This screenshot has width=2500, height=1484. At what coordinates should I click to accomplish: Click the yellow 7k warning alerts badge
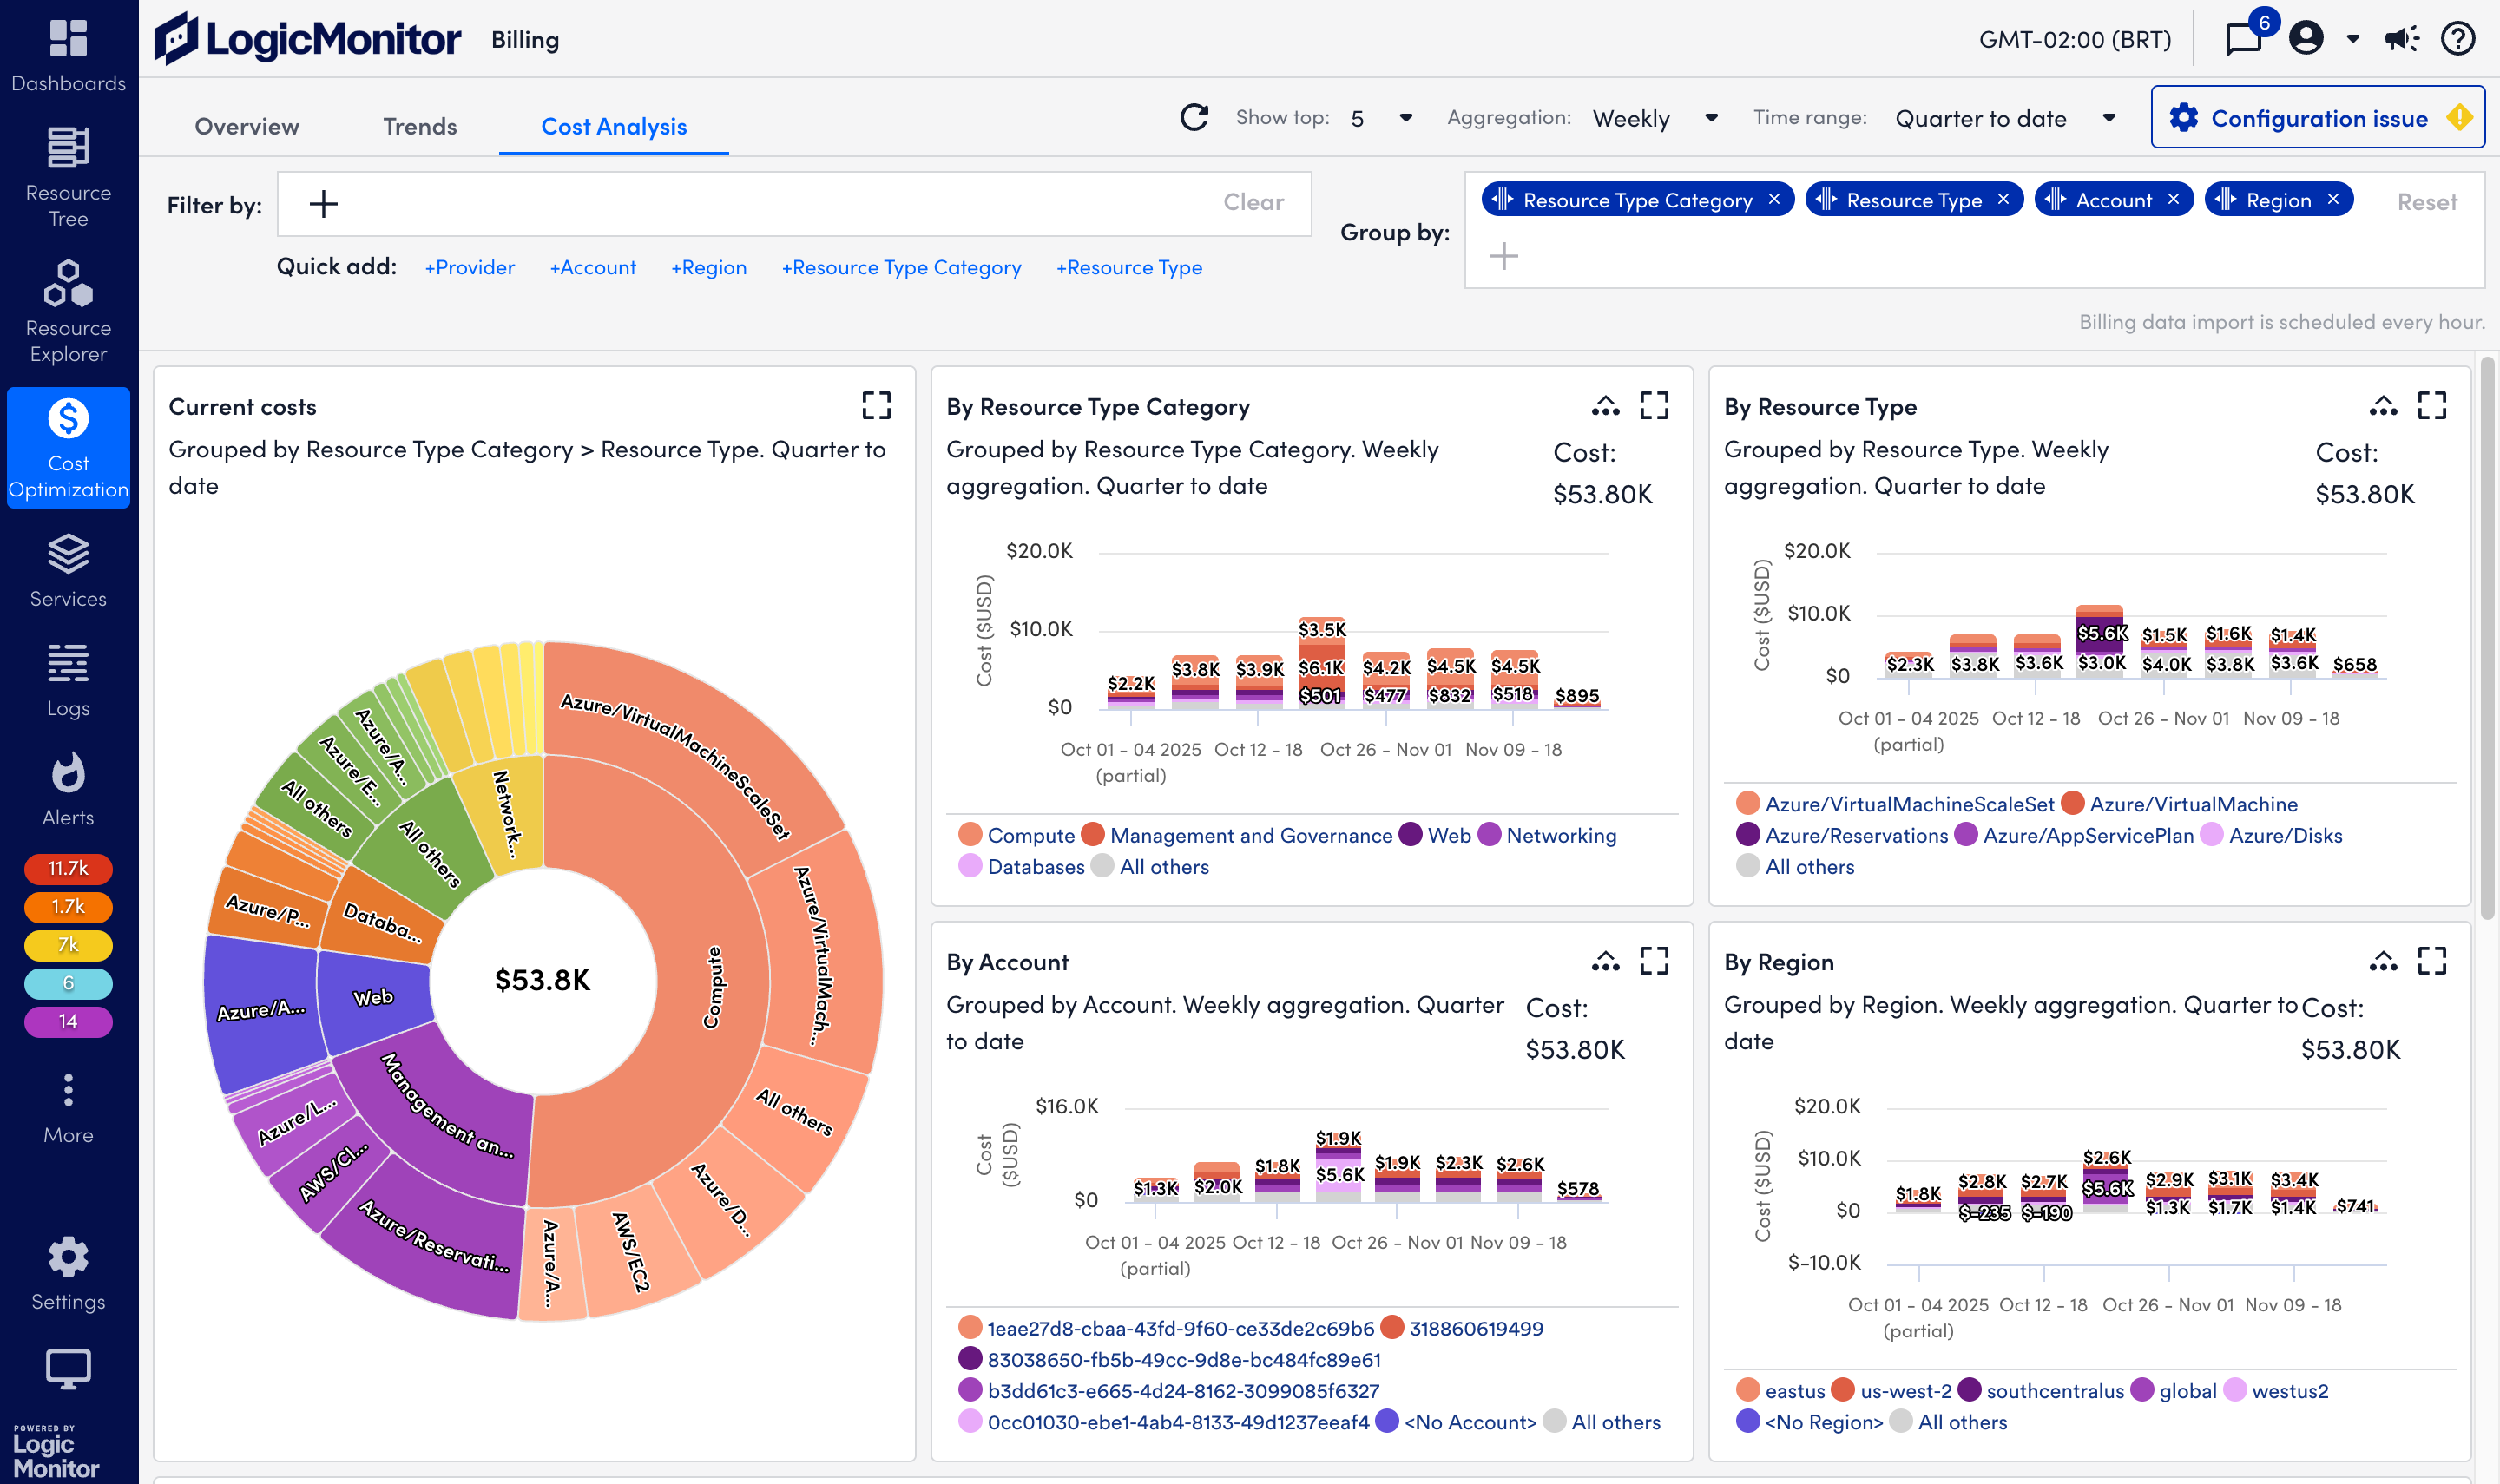coord(68,944)
